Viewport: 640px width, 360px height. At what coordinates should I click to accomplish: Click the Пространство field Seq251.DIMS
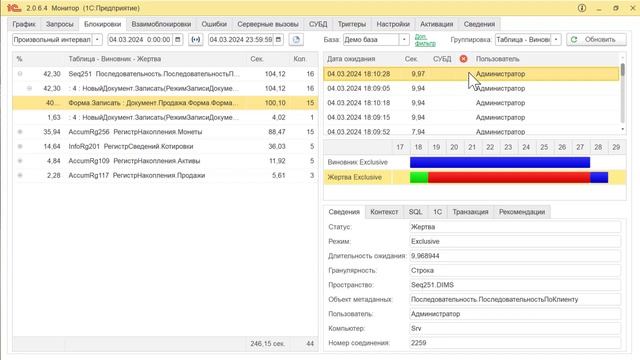(x=515, y=285)
